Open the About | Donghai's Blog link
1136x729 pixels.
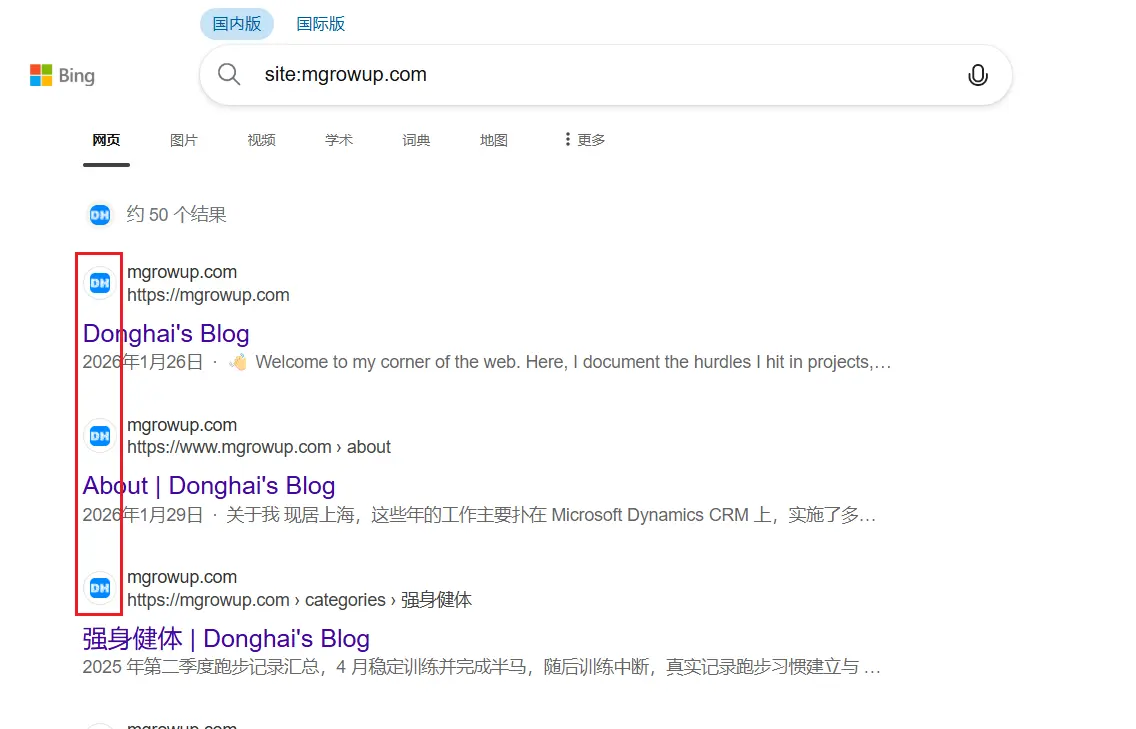coord(209,486)
